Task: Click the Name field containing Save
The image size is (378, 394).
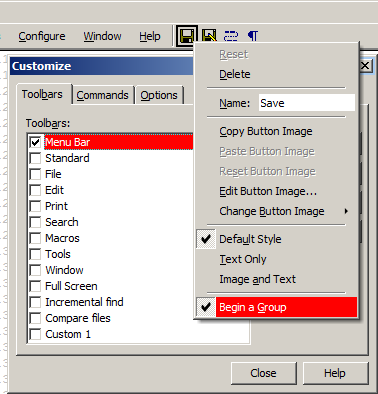Action: pos(307,103)
